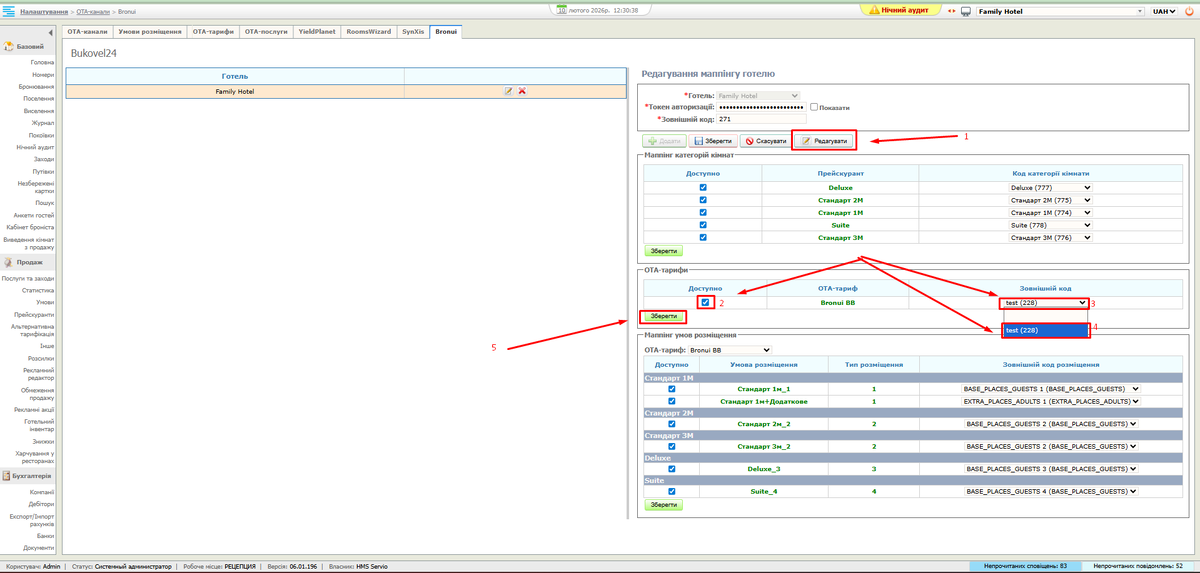The height and width of the screenshot is (573, 1200).
Task: Toggle availability checkbox for Deluxe category
Action: [x=703, y=187]
